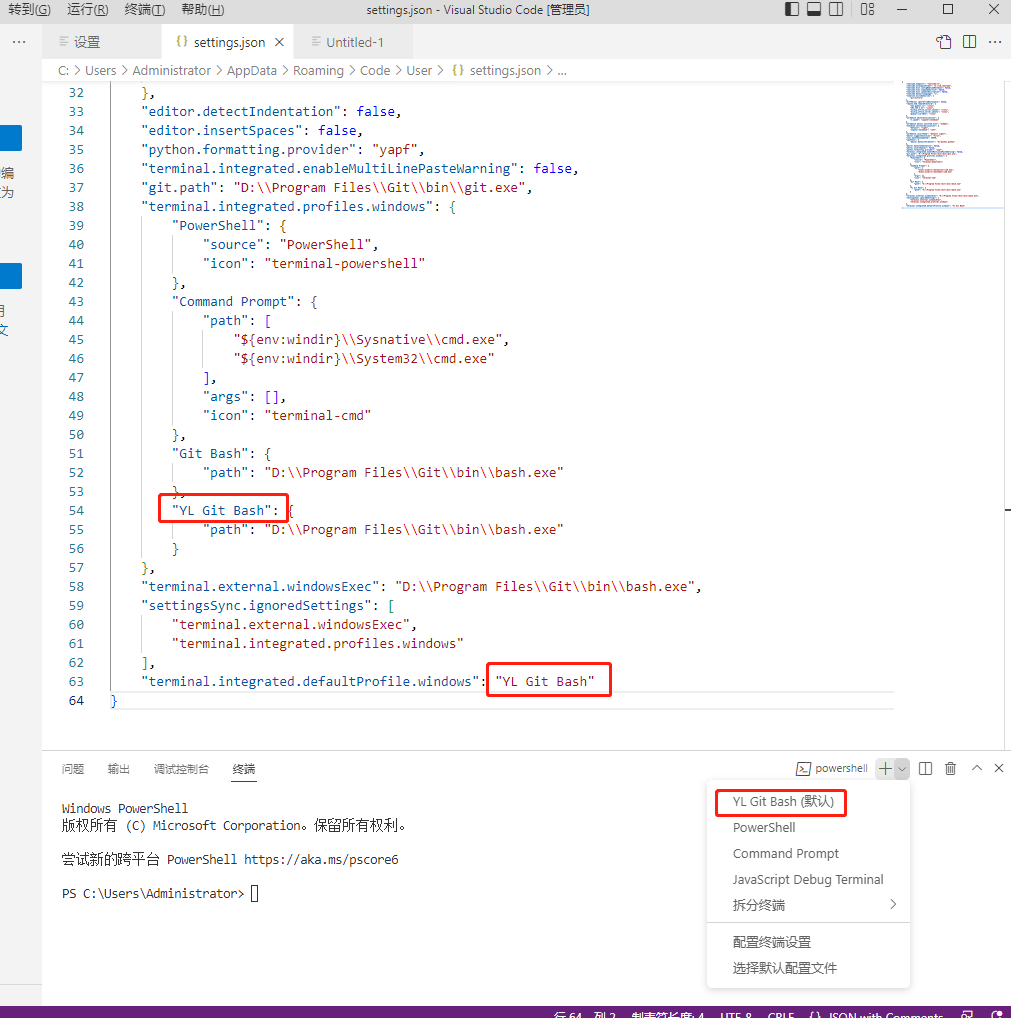Click the "python.formatting.provider" key
The image size is (1011, 1018).
pos(249,149)
